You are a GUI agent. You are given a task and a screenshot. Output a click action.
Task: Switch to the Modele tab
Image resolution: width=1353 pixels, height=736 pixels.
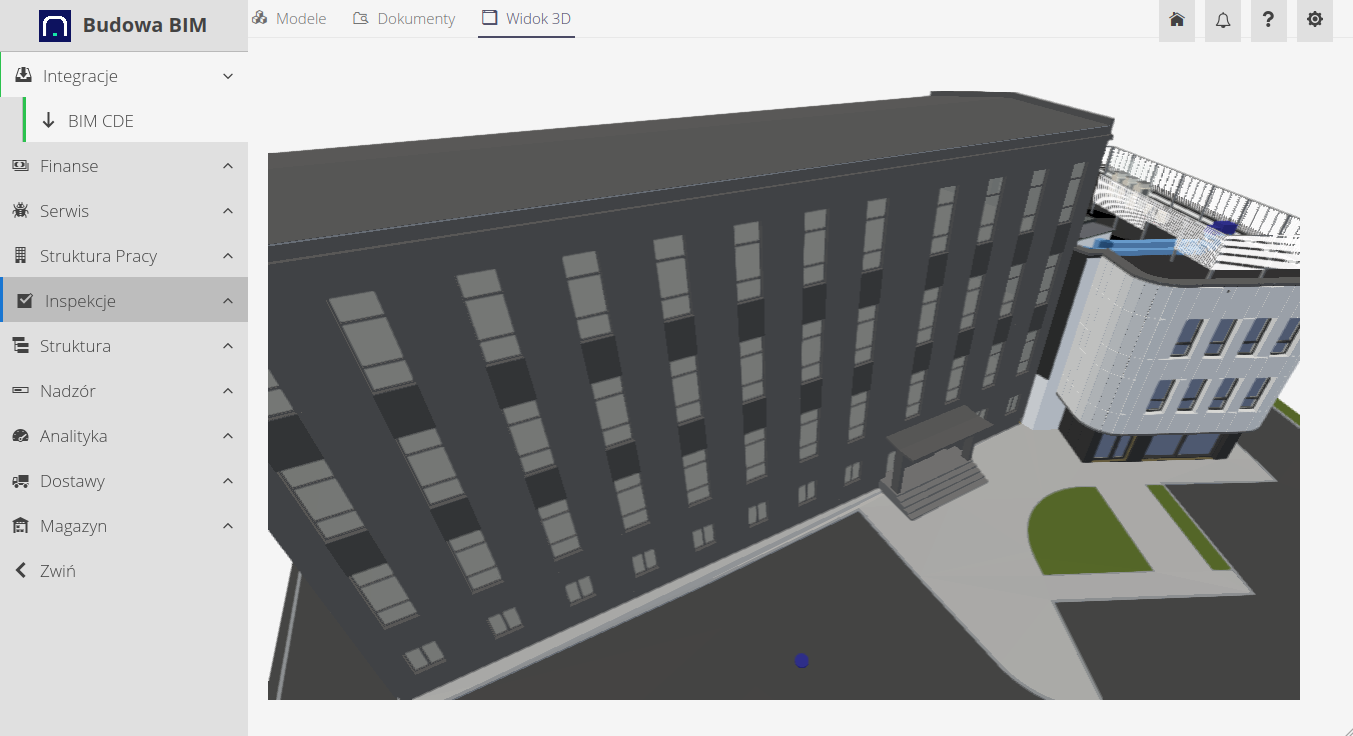(289, 18)
